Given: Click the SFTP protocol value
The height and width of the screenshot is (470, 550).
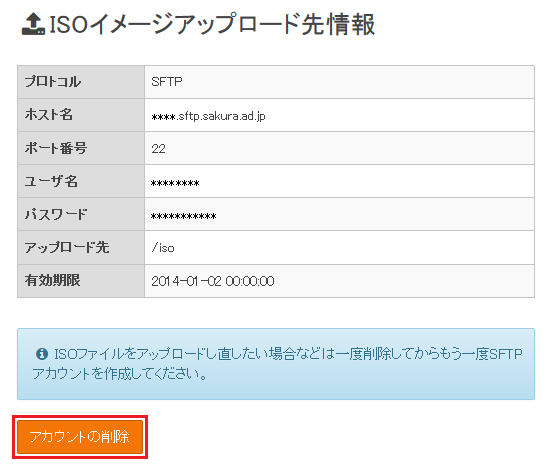Looking at the screenshot, I should [x=167, y=82].
